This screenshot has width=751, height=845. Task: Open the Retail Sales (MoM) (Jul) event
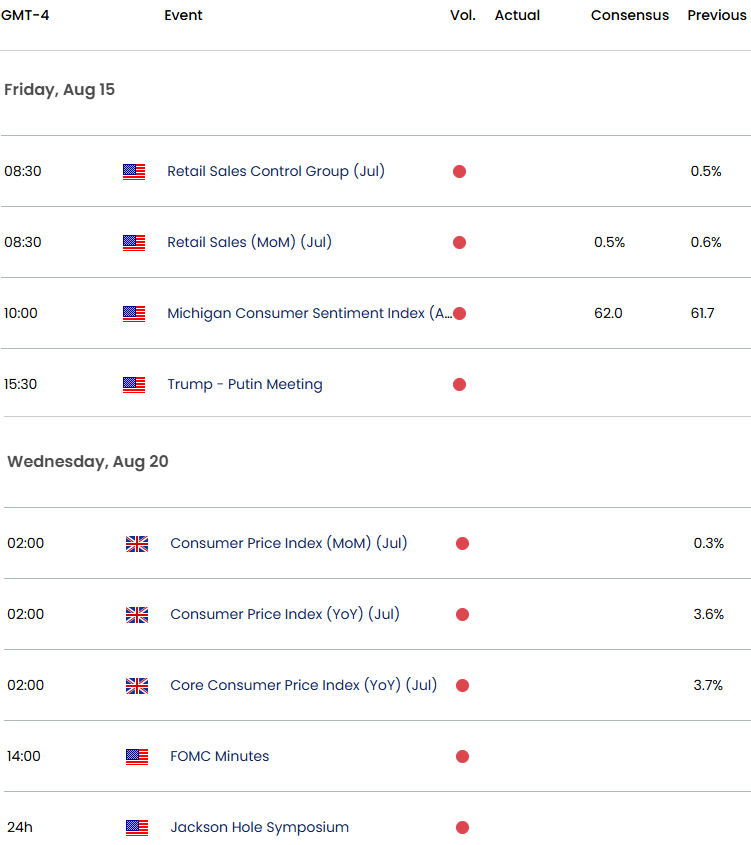(249, 243)
